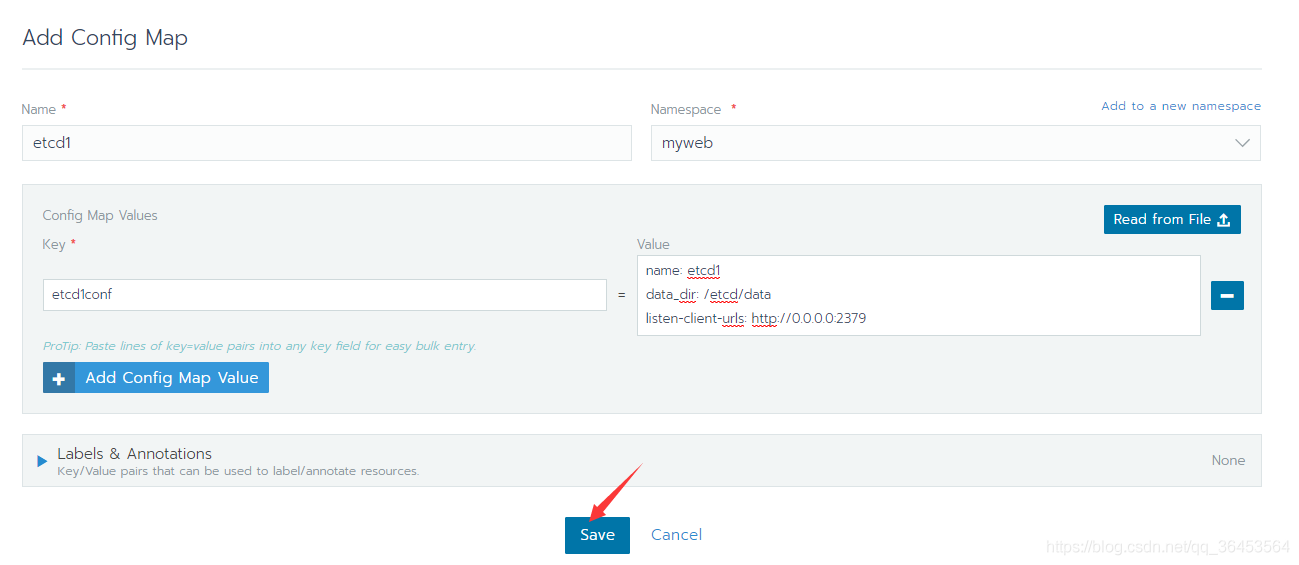Click the 'name: etcd1' line in Value
Image resolution: width=1299 pixels, height=565 pixels.
[x=683, y=270]
